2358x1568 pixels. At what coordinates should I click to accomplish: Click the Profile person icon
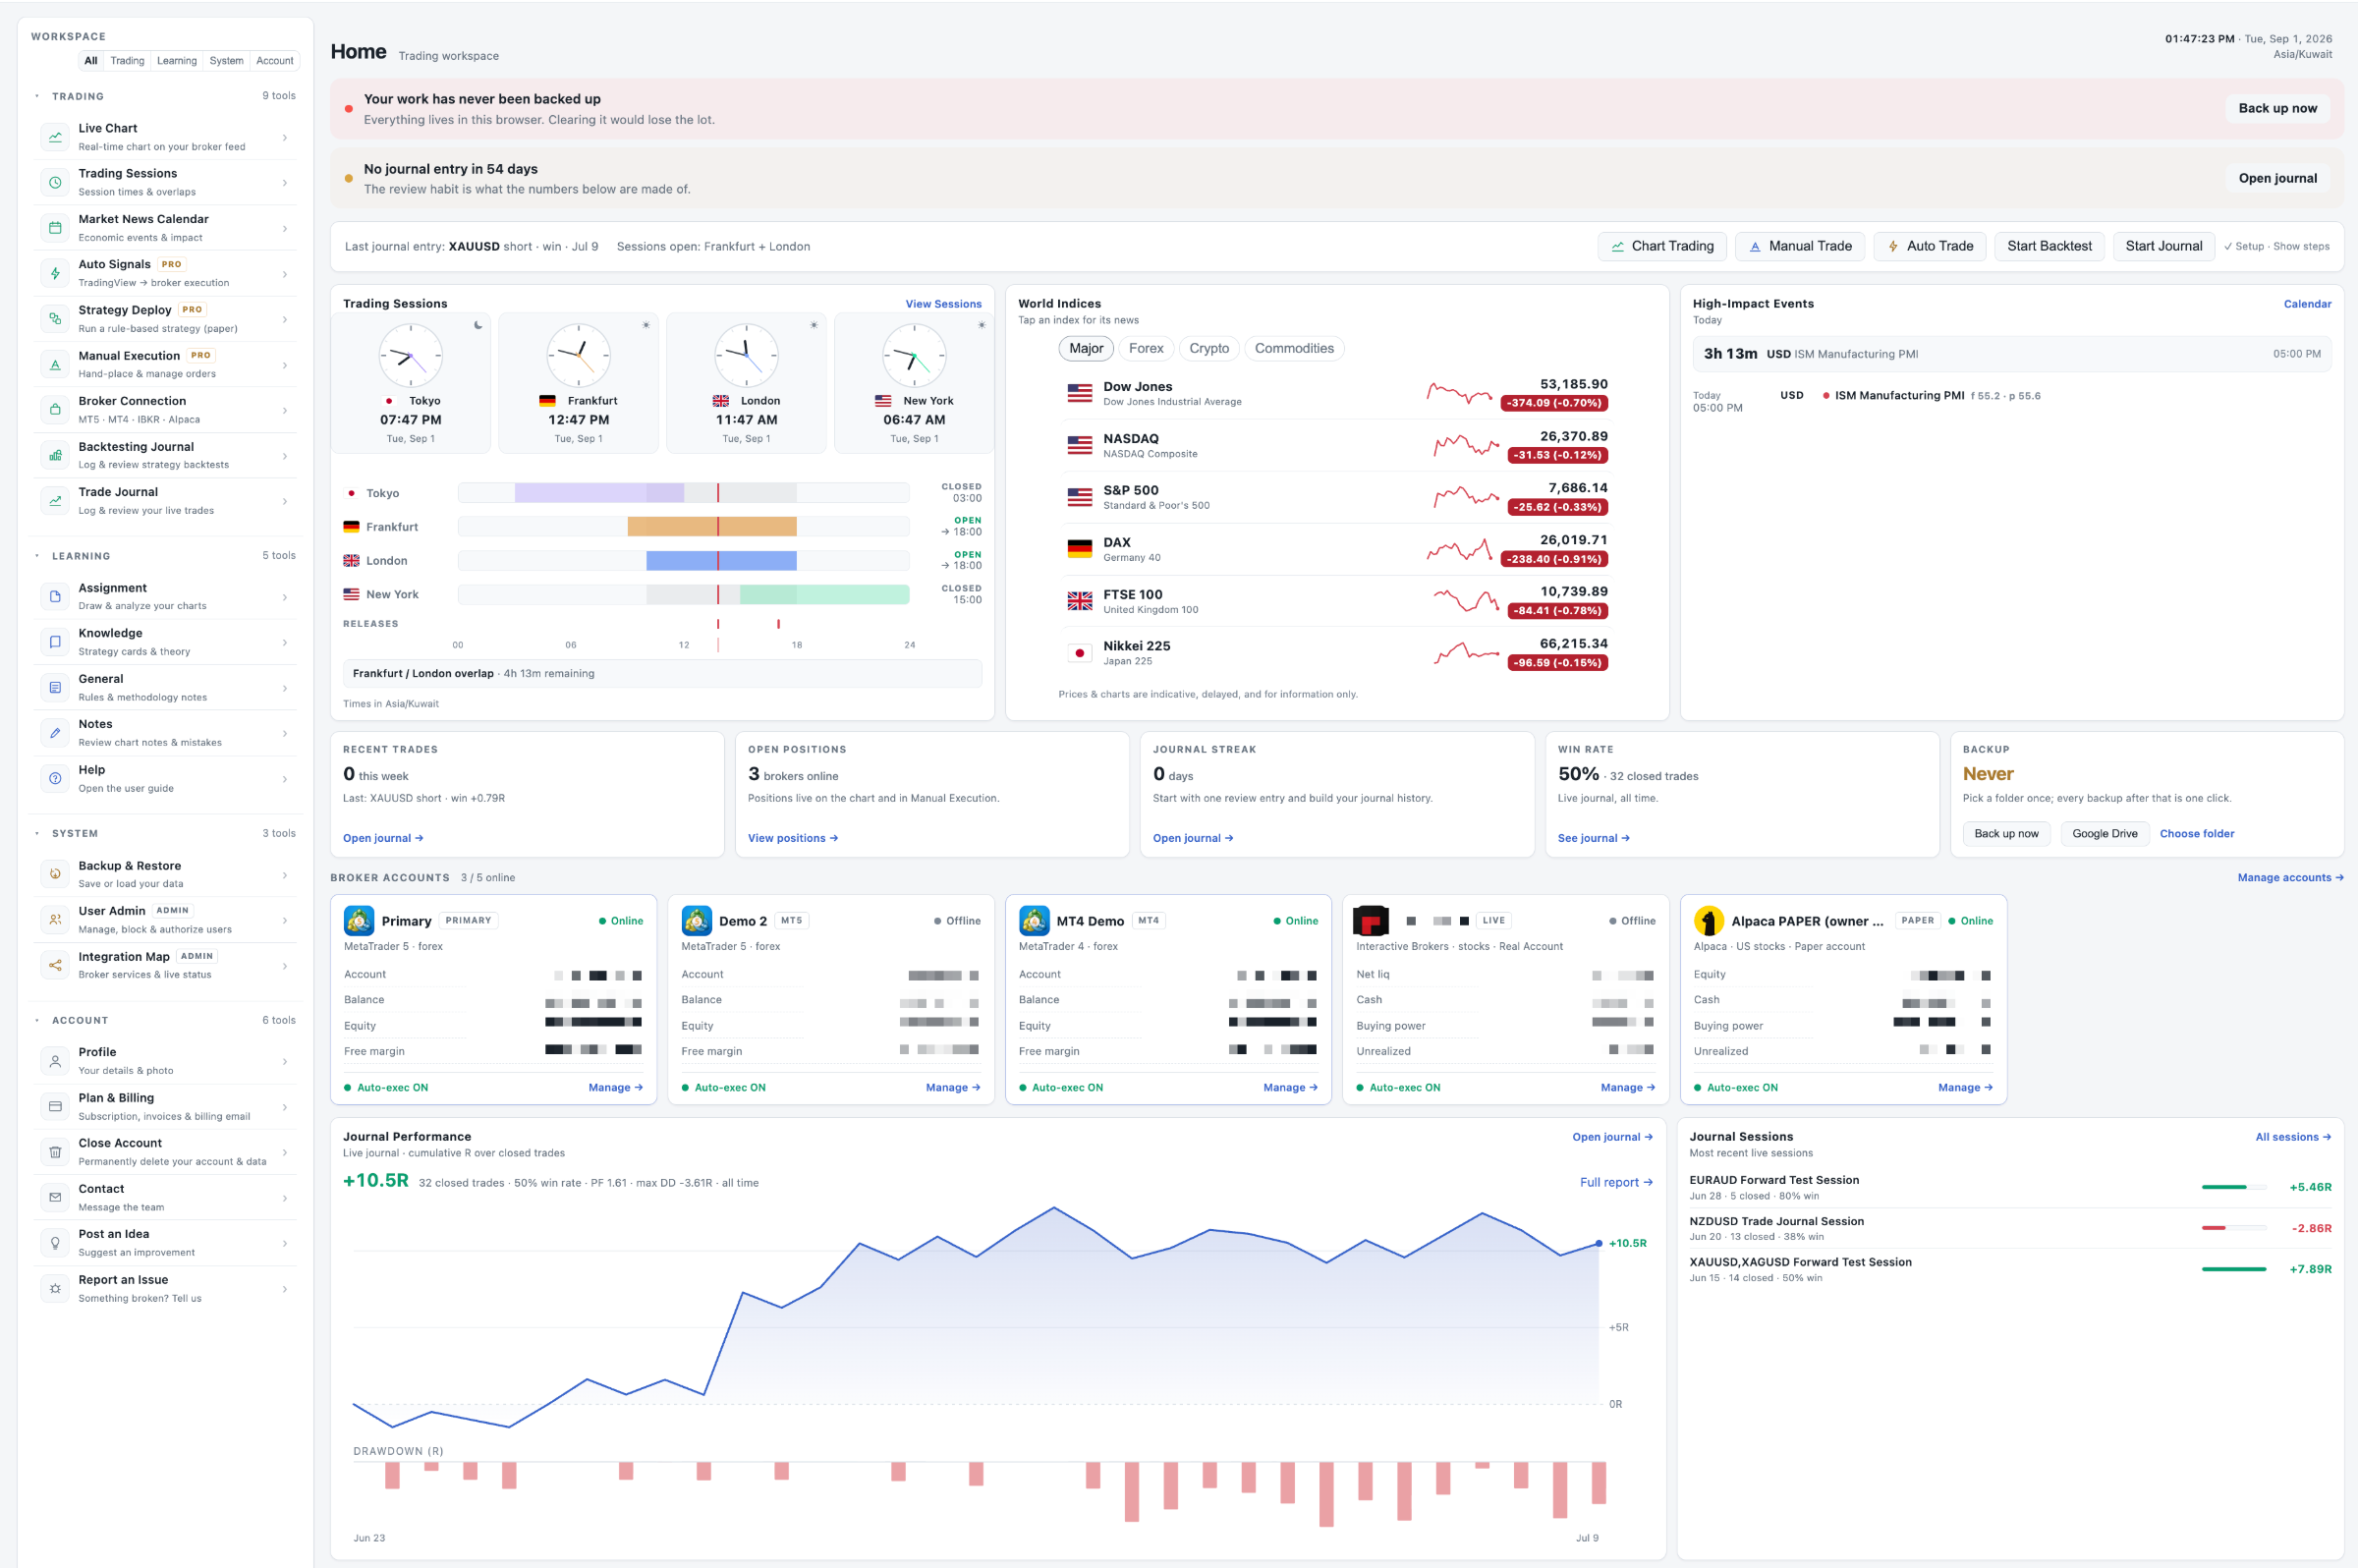(55, 1061)
